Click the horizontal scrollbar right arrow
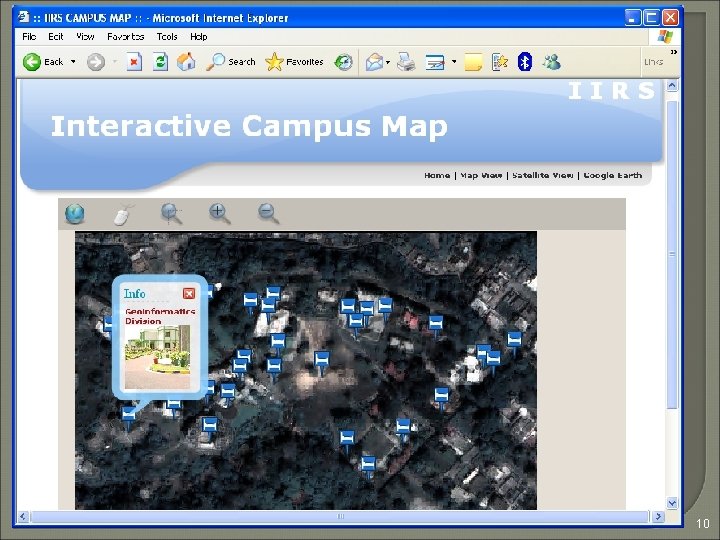This screenshot has width=720, height=540. (658, 517)
